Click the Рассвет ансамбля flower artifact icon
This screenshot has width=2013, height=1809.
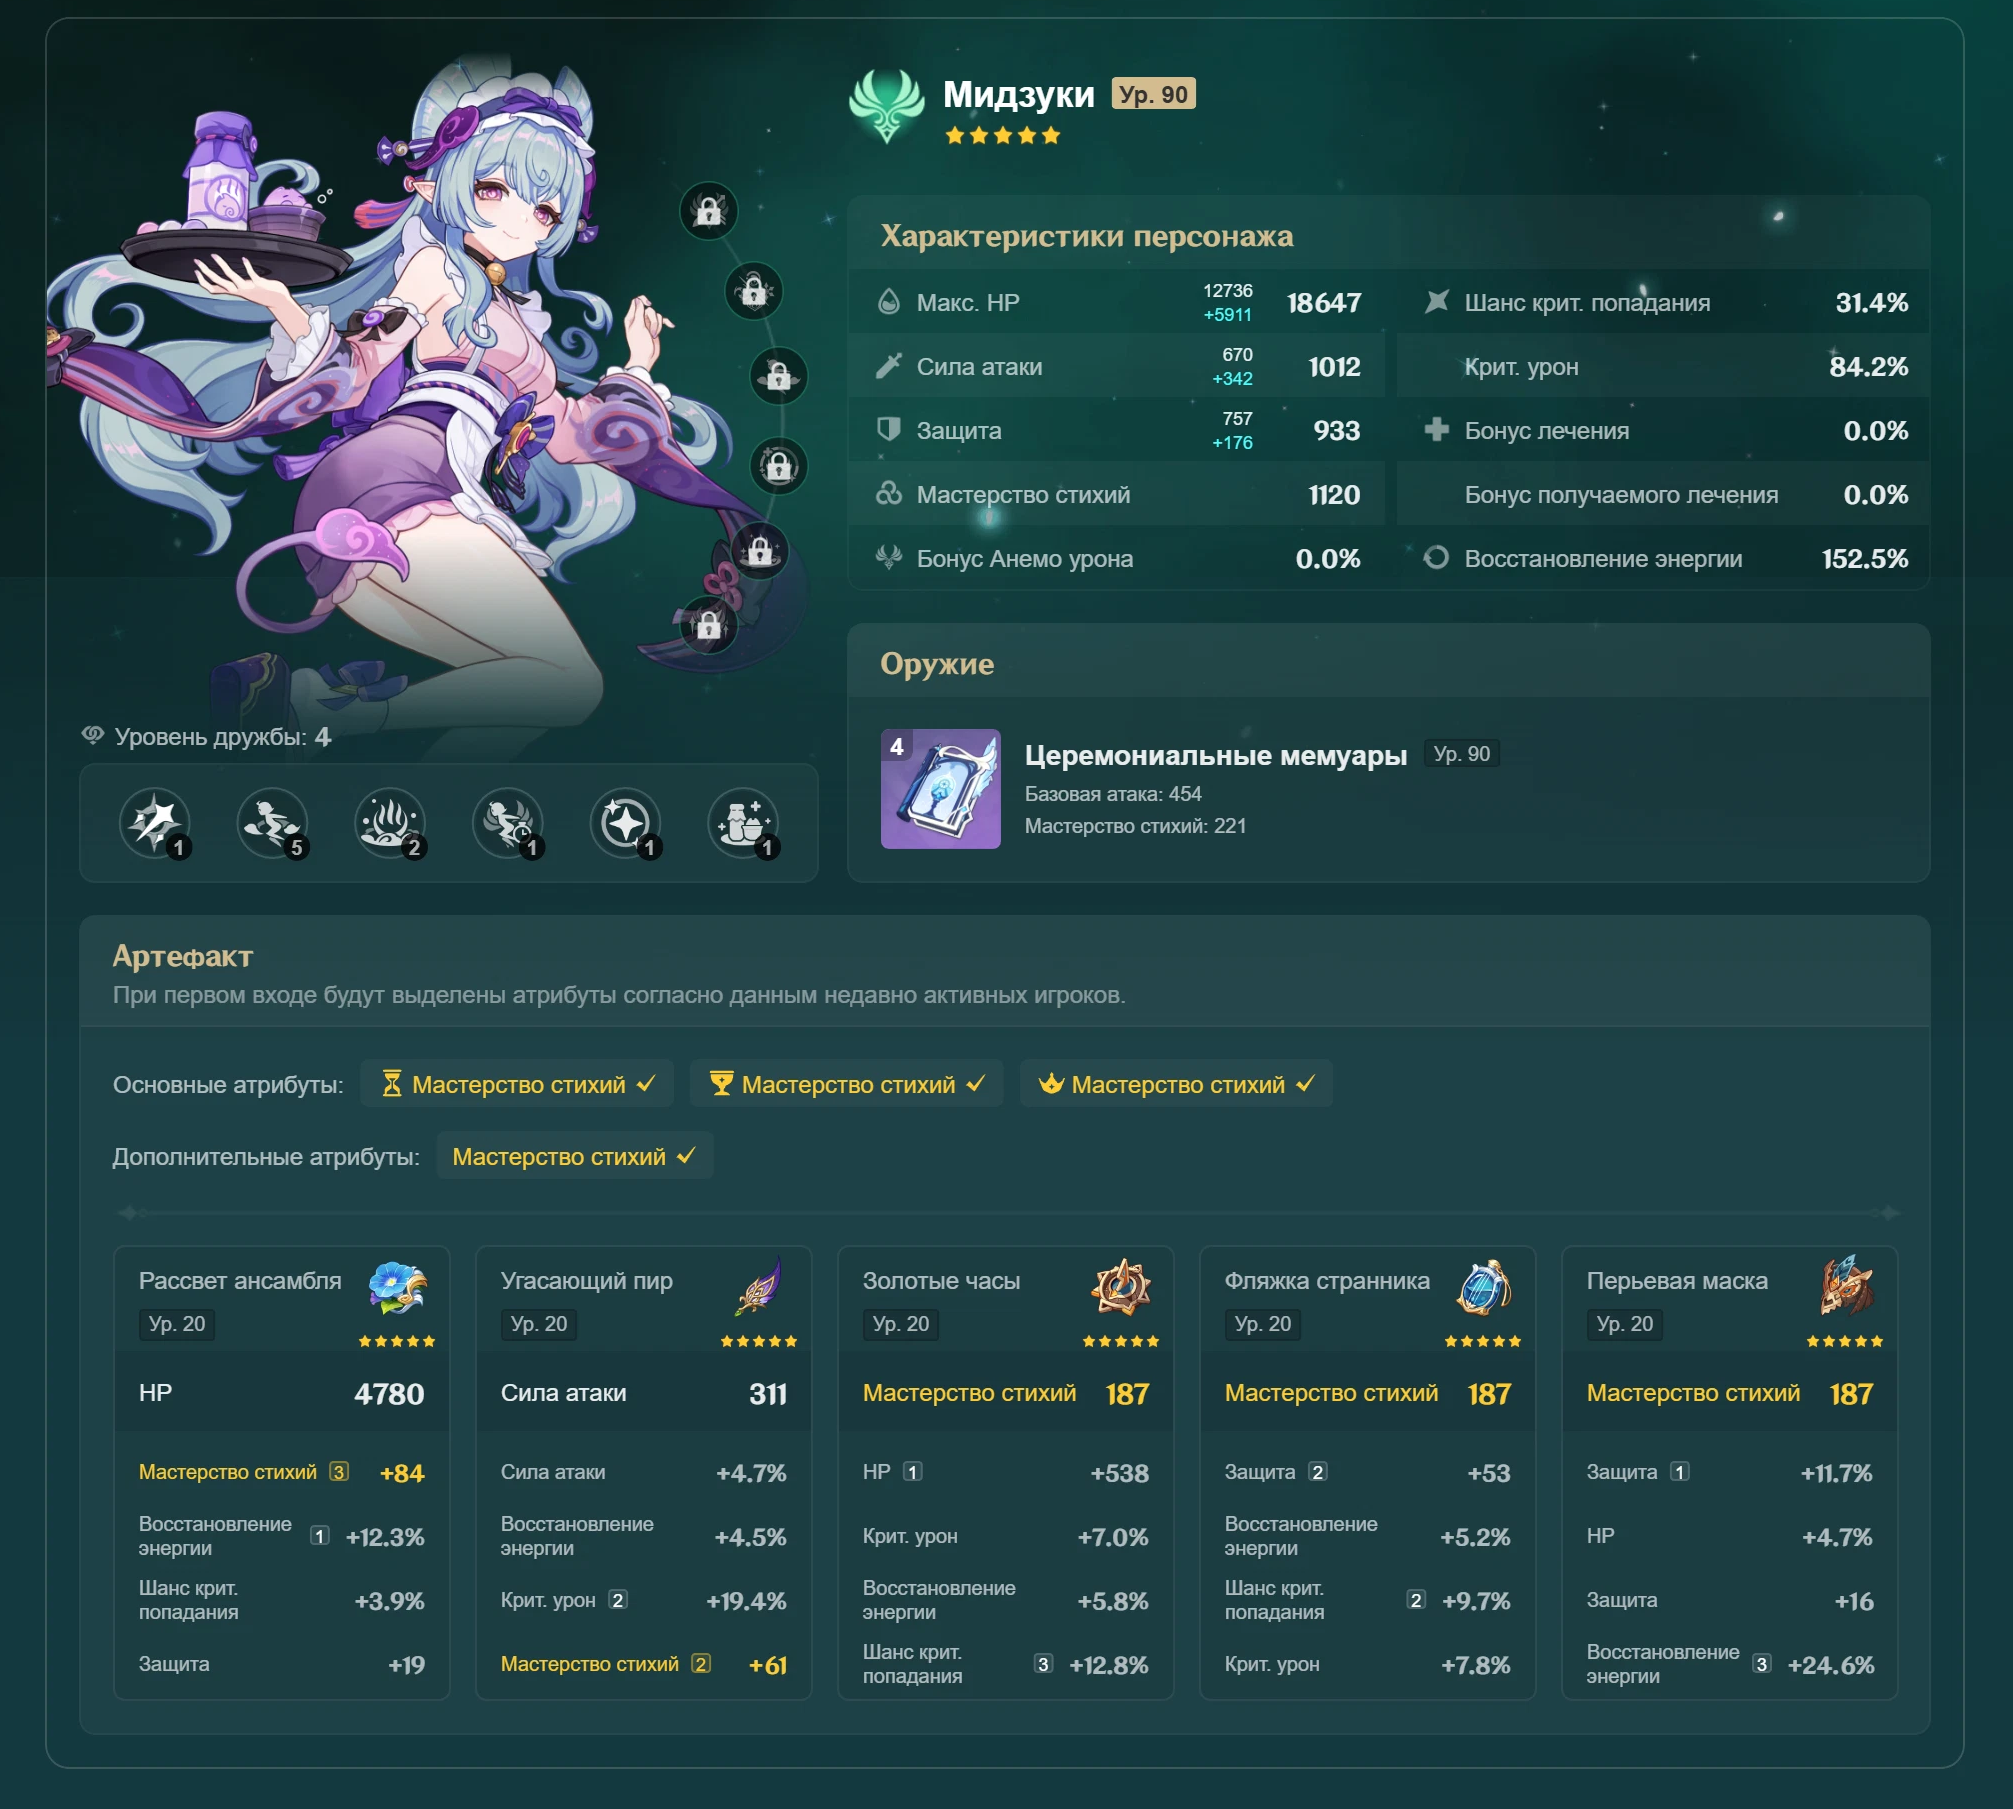click(397, 1287)
